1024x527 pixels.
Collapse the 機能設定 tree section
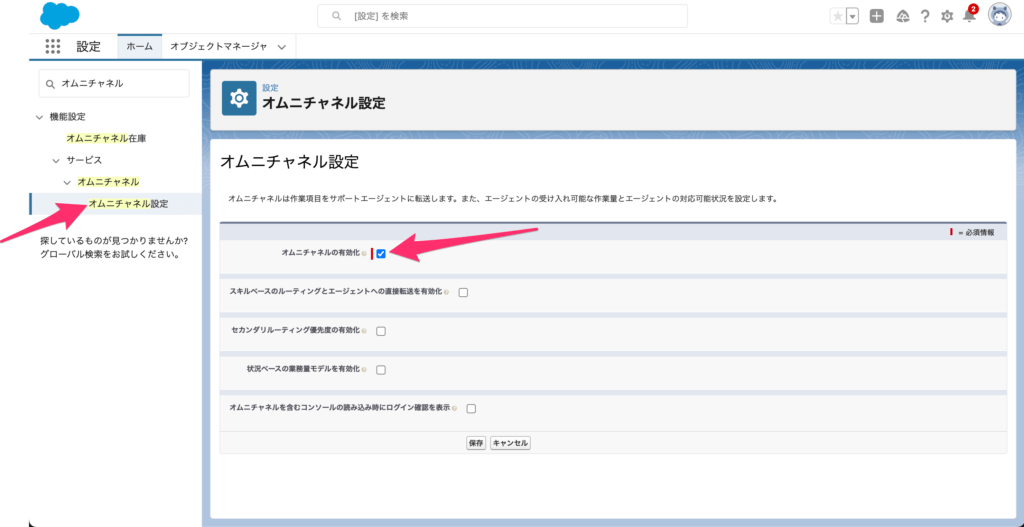40,117
